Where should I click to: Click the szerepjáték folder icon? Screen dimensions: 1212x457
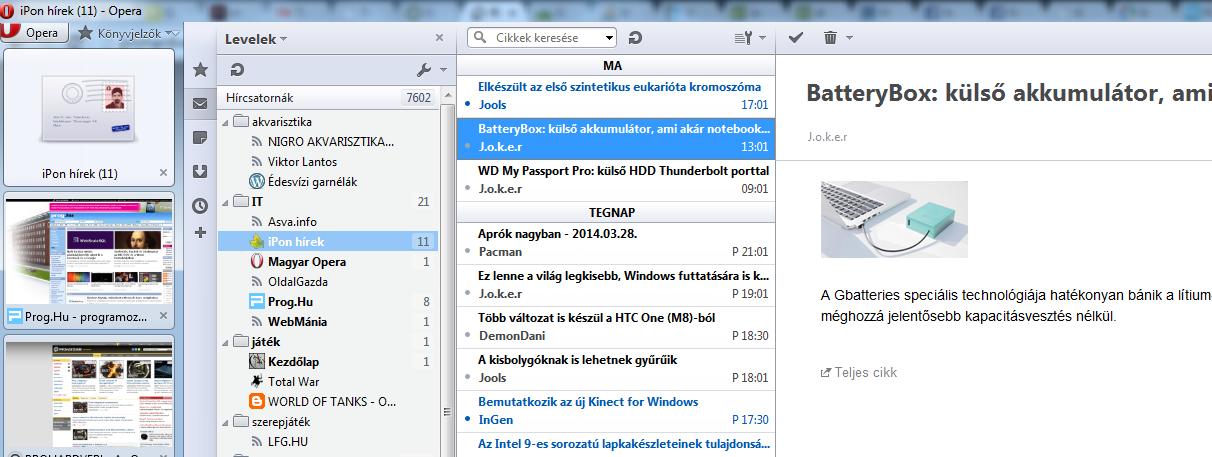(240, 422)
